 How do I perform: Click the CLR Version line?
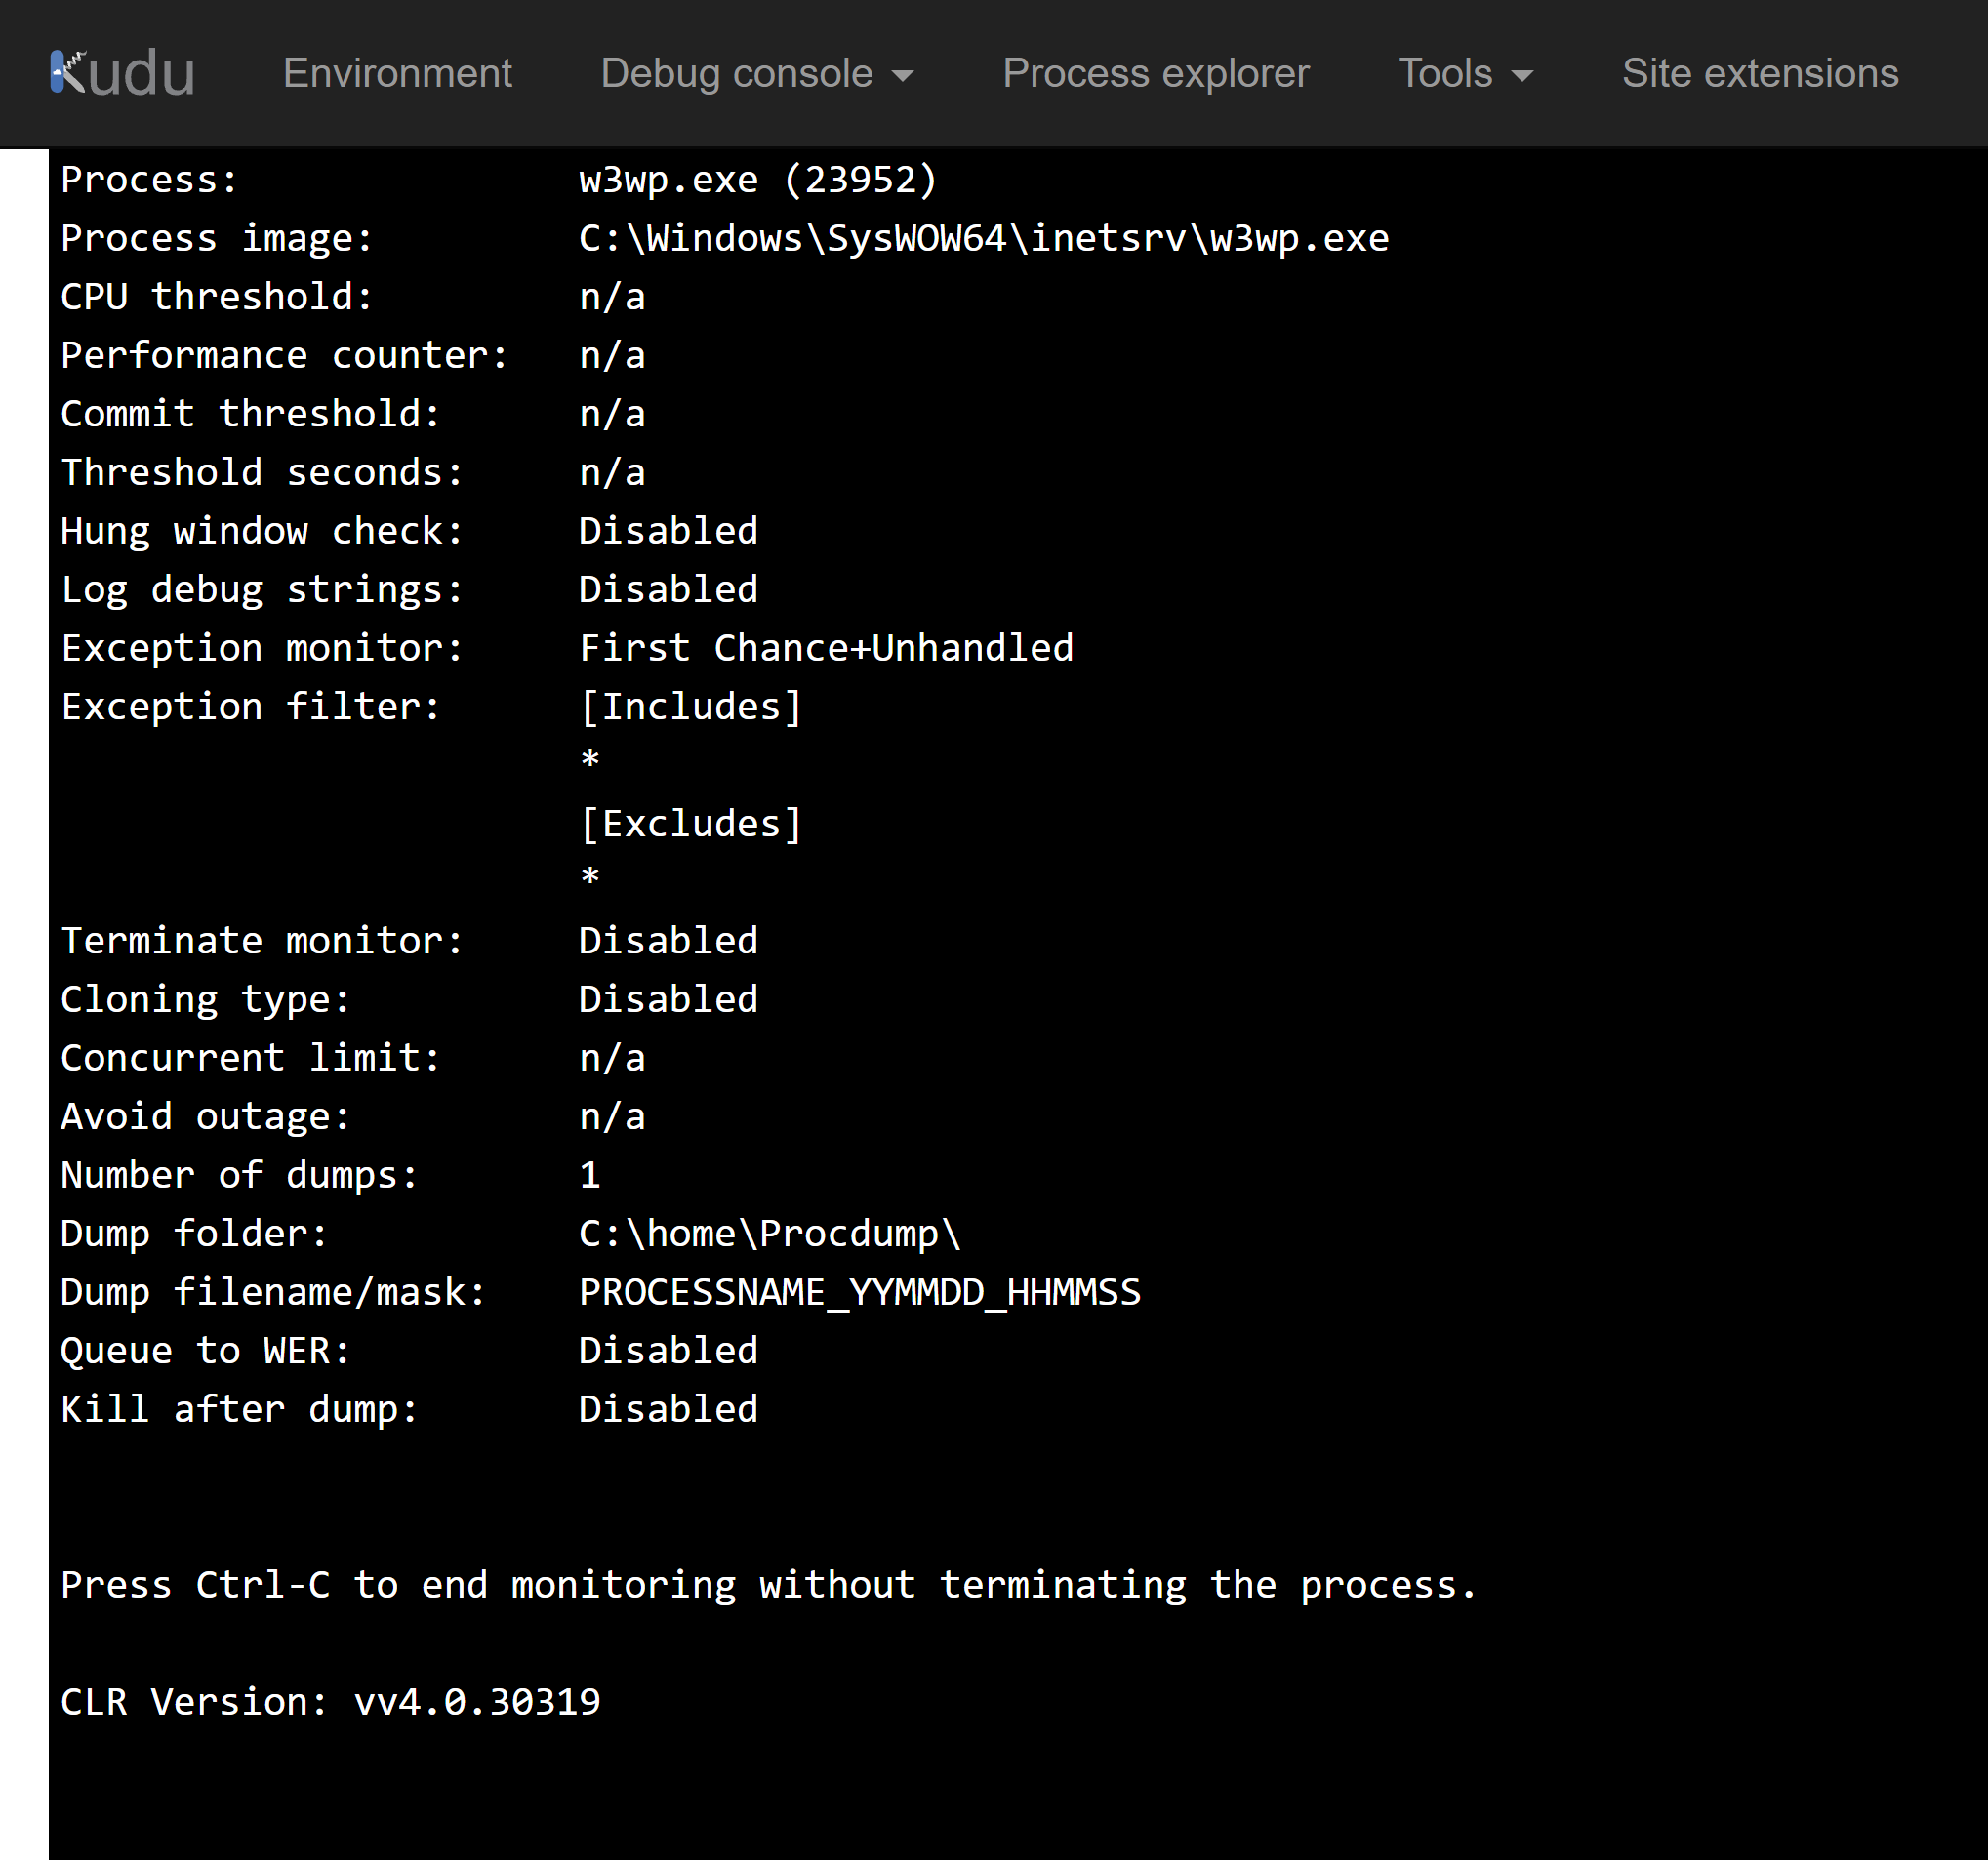click(330, 1701)
